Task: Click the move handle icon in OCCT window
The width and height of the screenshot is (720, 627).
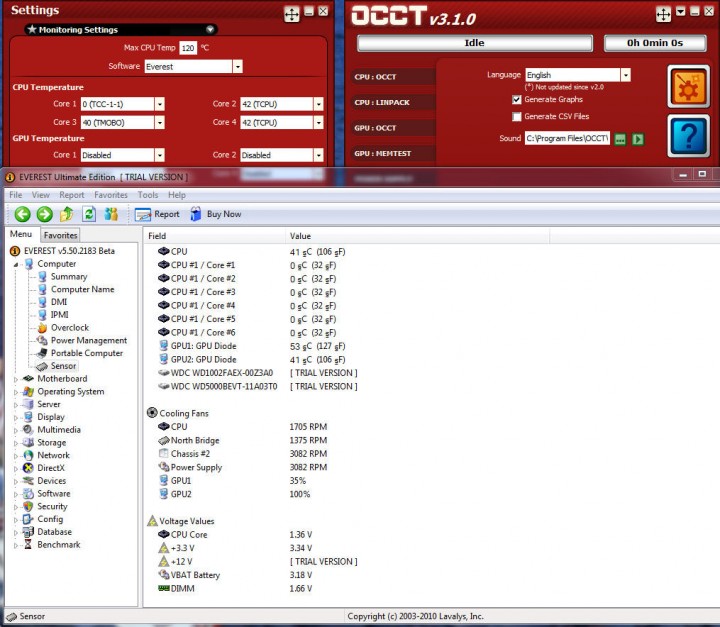Action: tap(663, 15)
